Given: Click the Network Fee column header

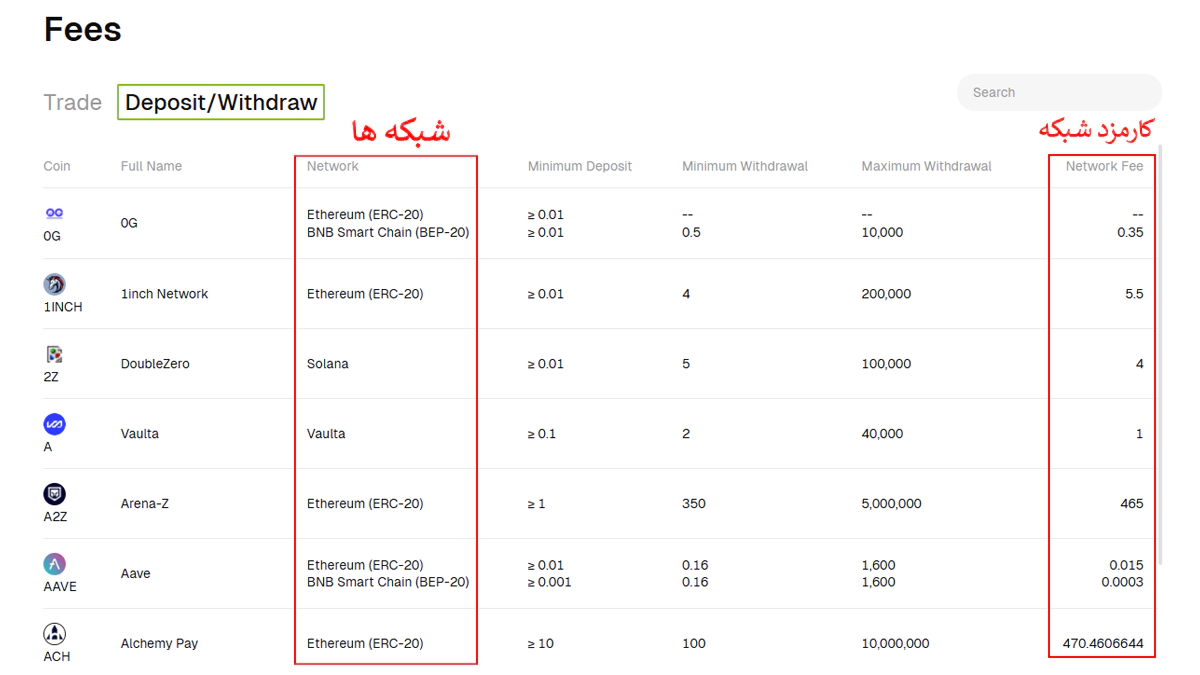Looking at the screenshot, I should [x=1104, y=166].
